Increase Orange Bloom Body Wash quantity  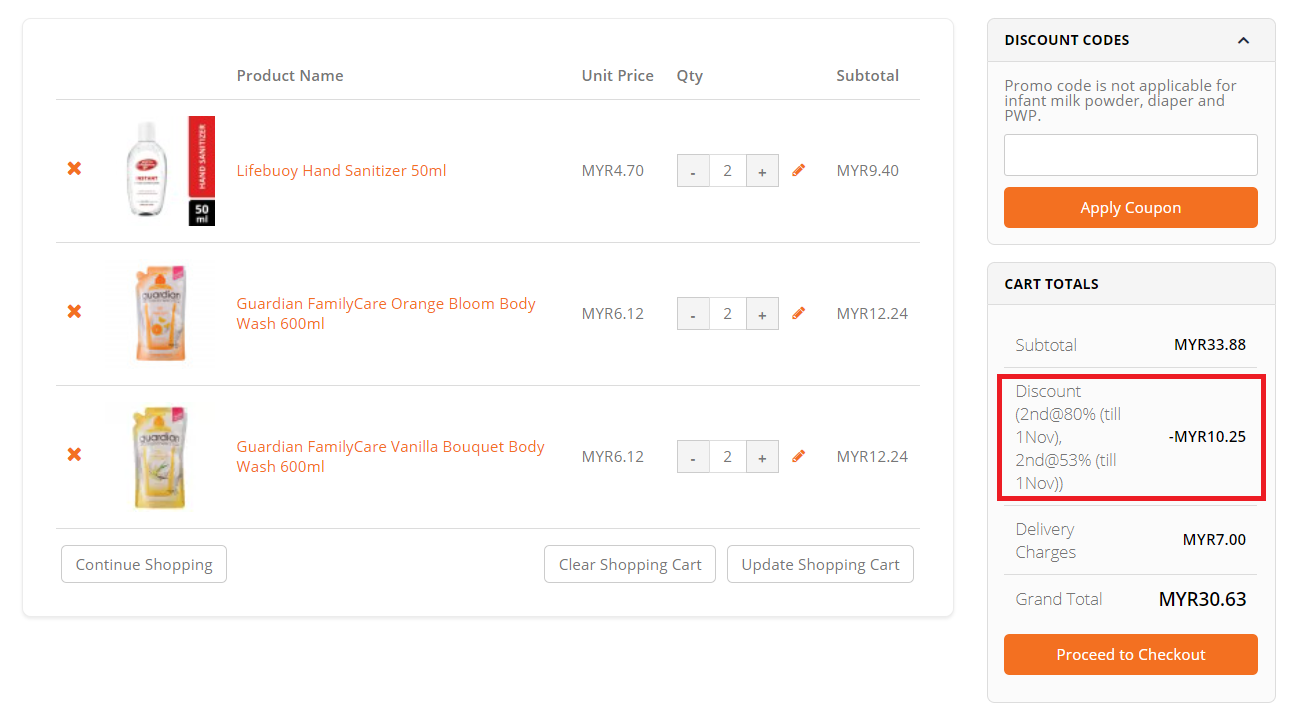click(762, 314)
